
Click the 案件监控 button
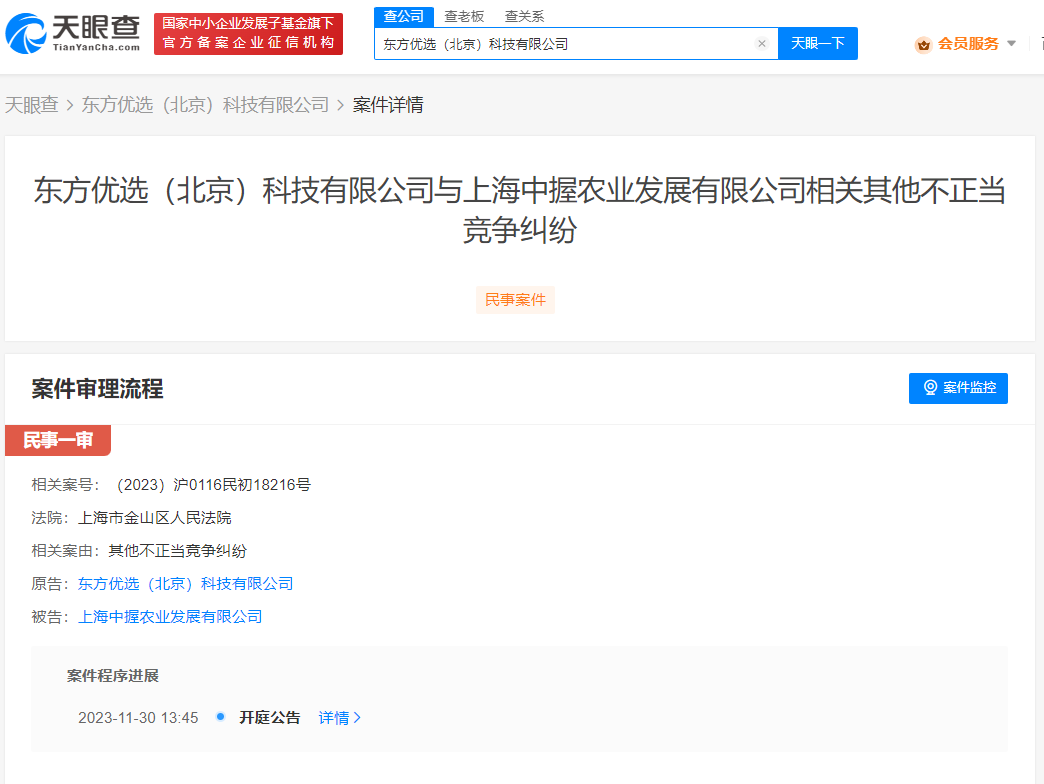(x=958, y=388)
